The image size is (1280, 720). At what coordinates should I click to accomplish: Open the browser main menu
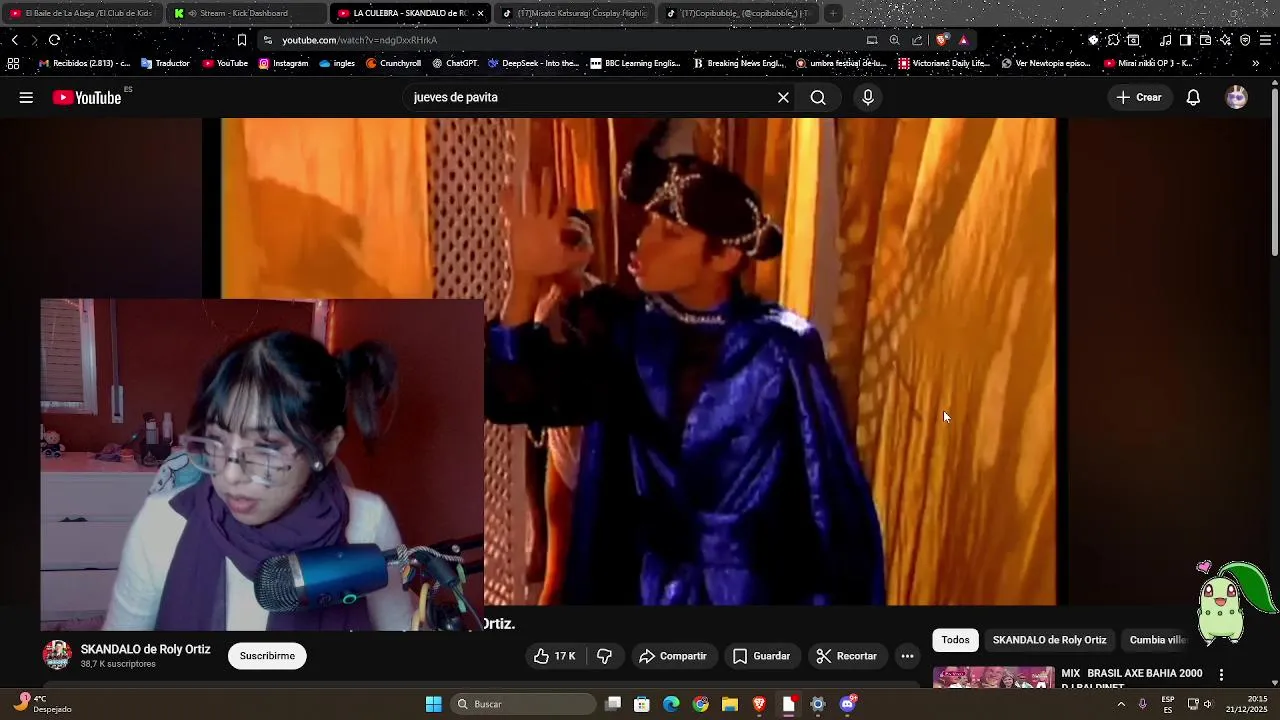(x=1265, y=40)
